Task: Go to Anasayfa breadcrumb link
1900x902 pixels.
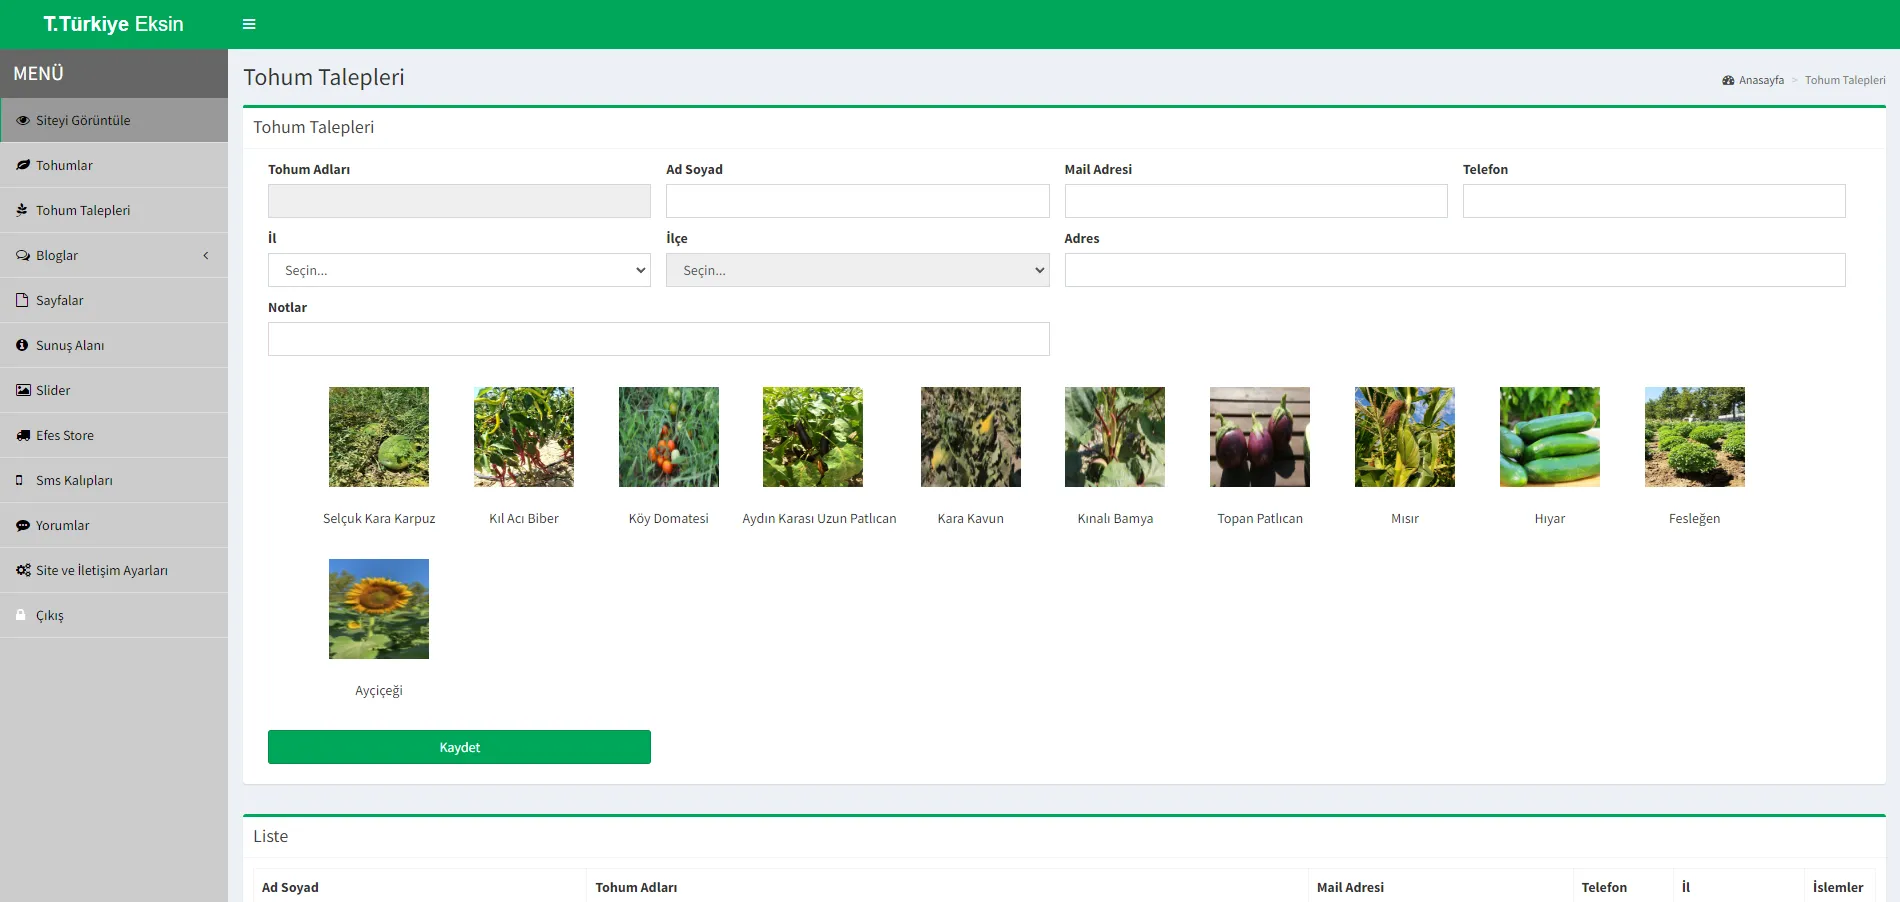Action: pyautogui.click(x=1760, y=80)
